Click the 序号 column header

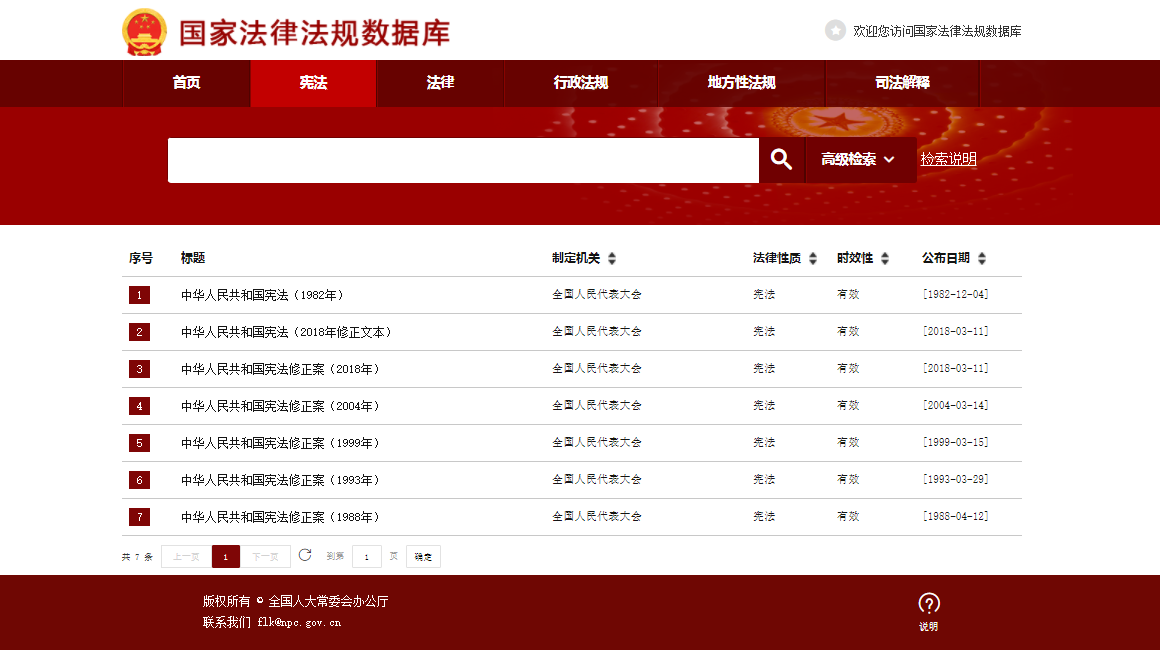tap(141, 258)
